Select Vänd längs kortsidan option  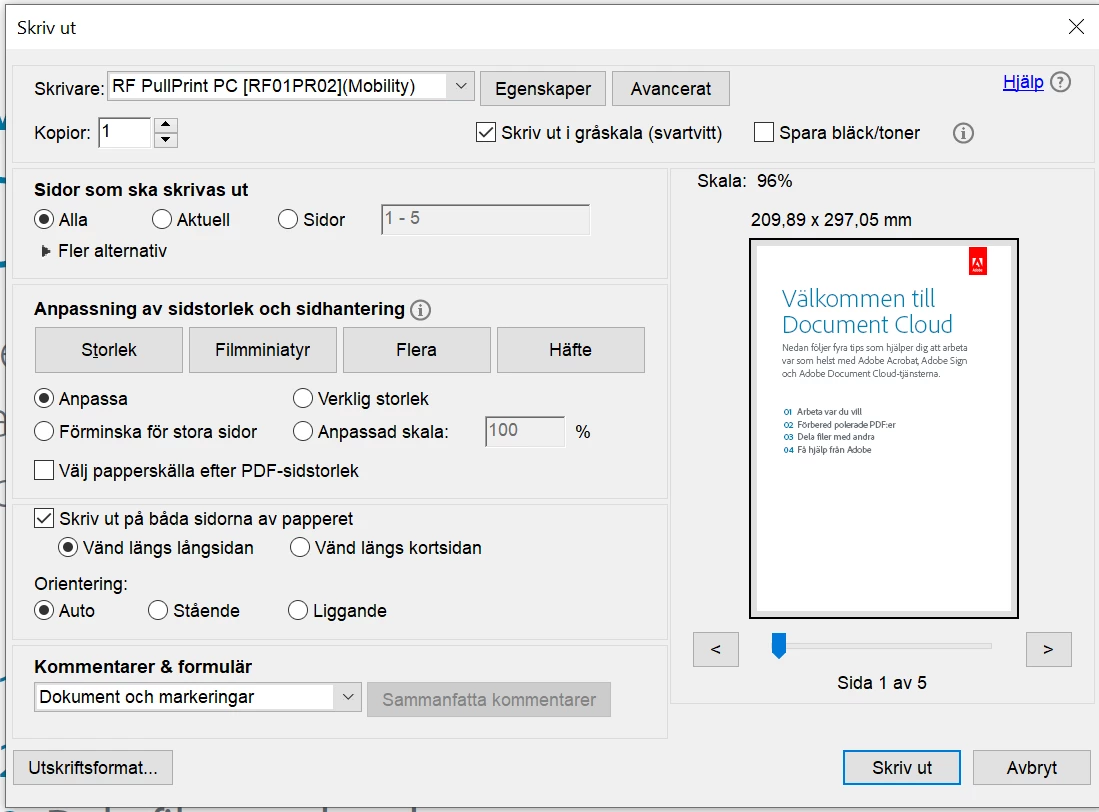300,547
